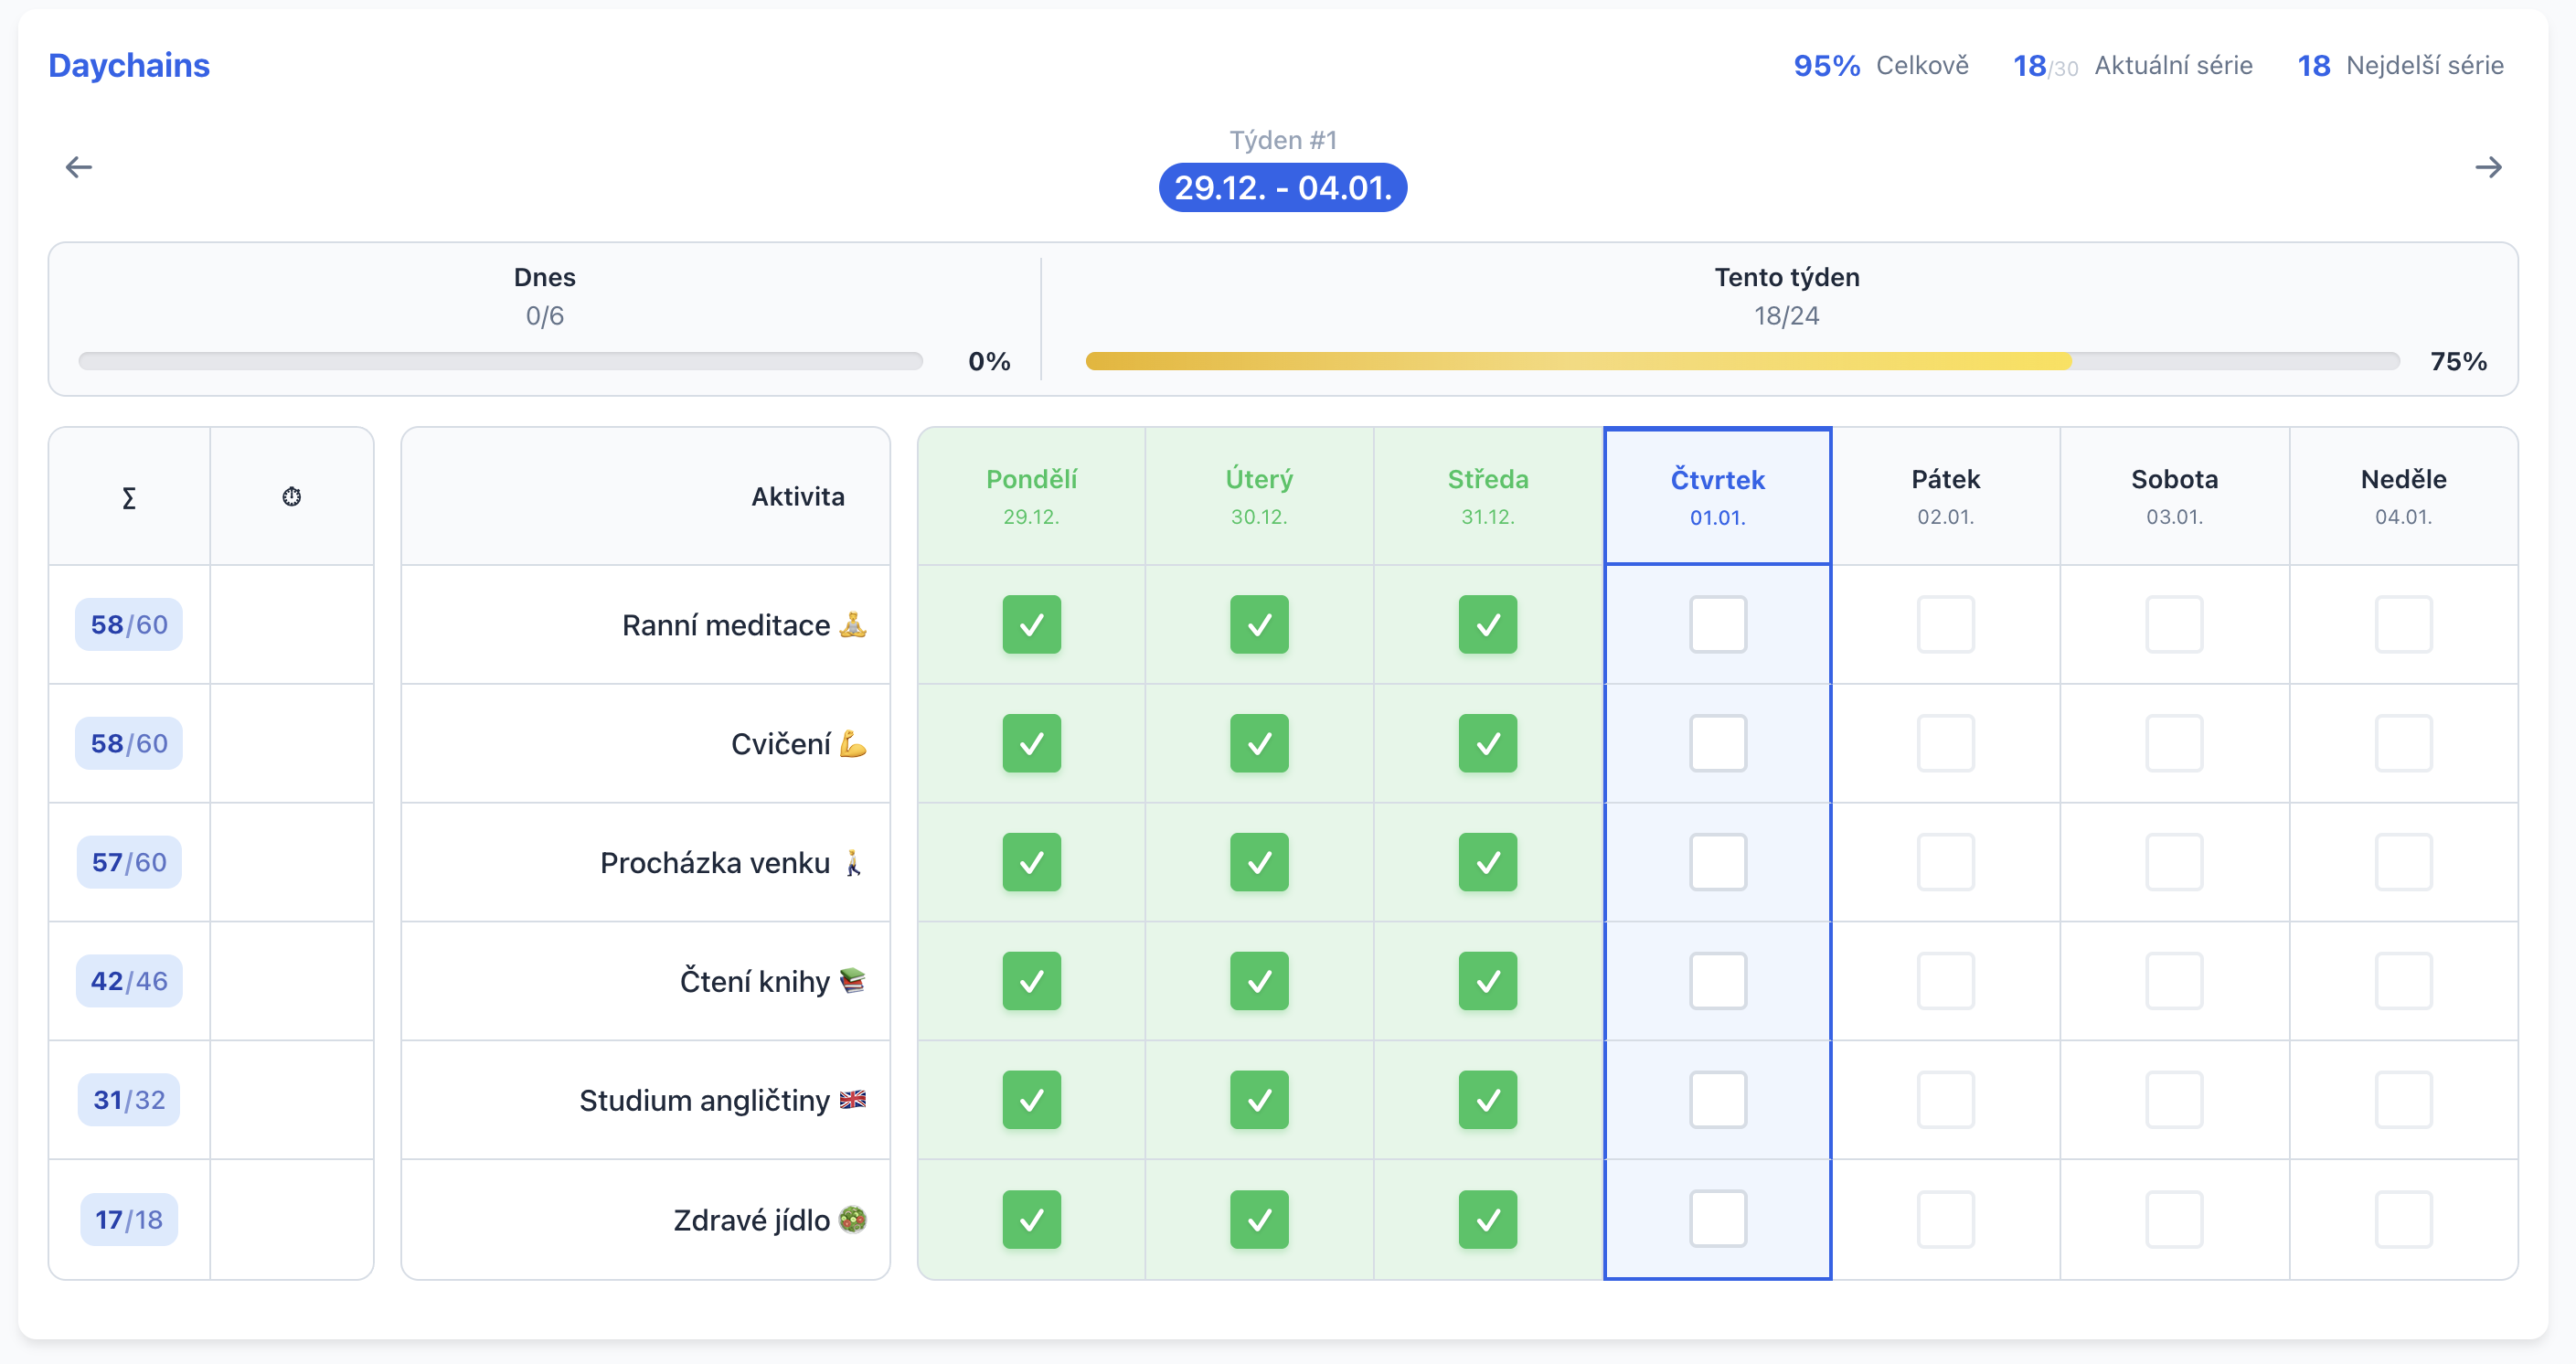Click the flexed arm emoji next to Cvičení
The height and width of the screenshot is (1364, 2576).
[x=853, y=743]
